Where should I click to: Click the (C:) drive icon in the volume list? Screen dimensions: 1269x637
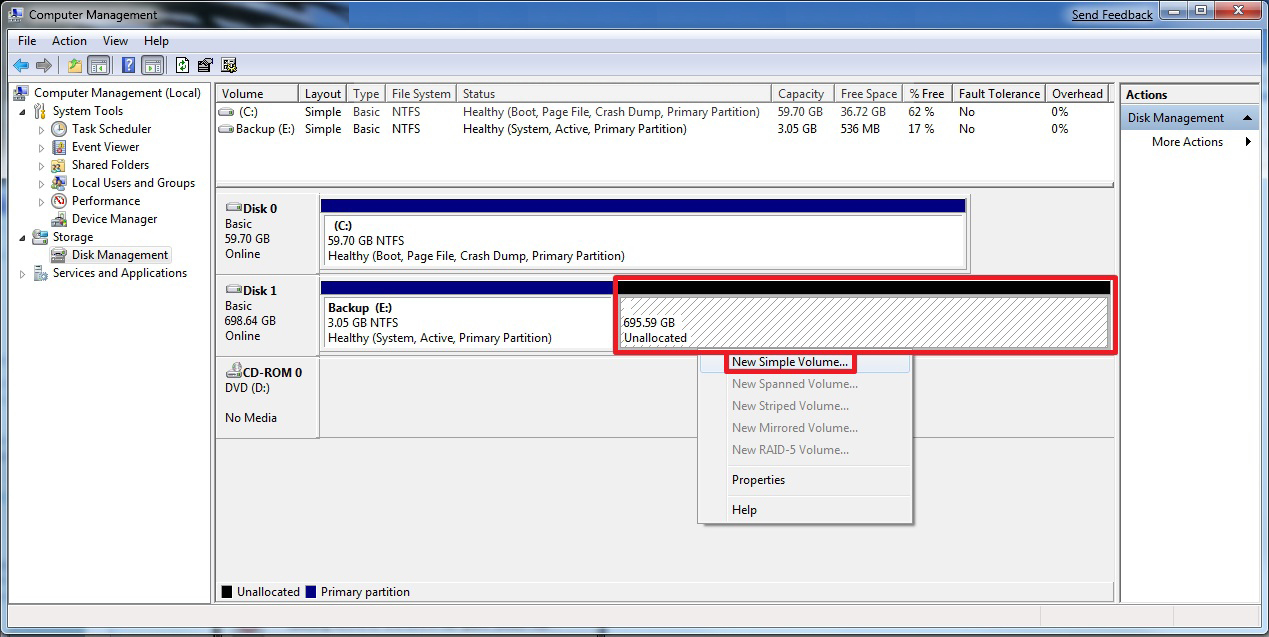[x=227, y=112]
